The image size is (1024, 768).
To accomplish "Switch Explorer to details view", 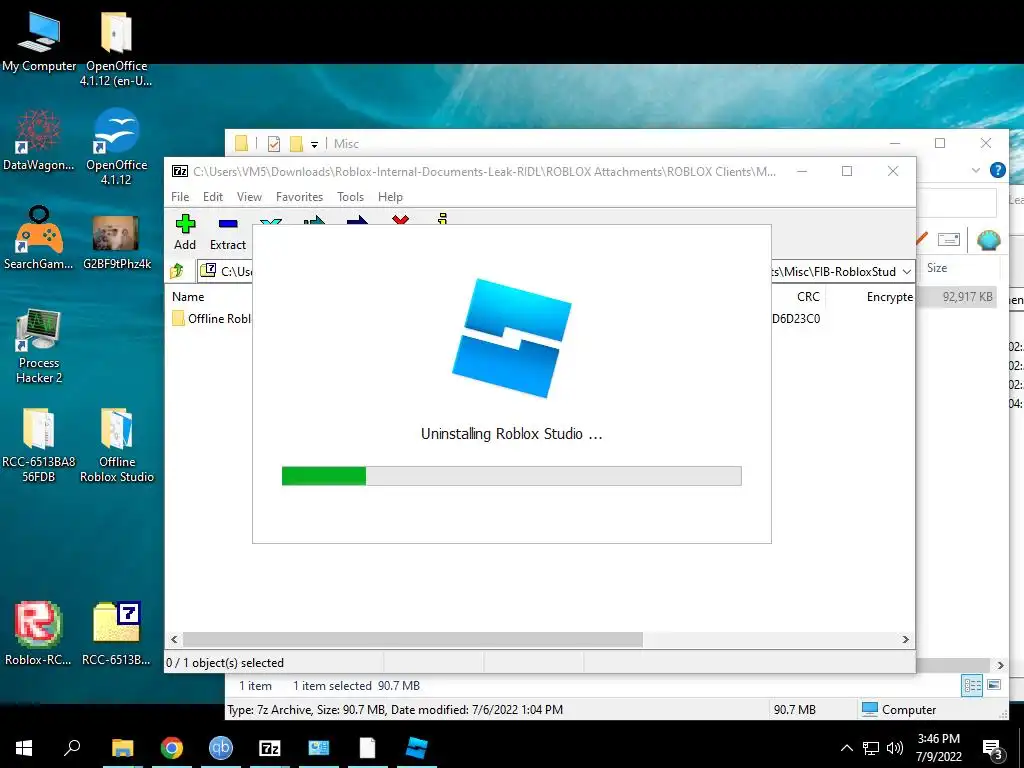I will tap(972, 686).
